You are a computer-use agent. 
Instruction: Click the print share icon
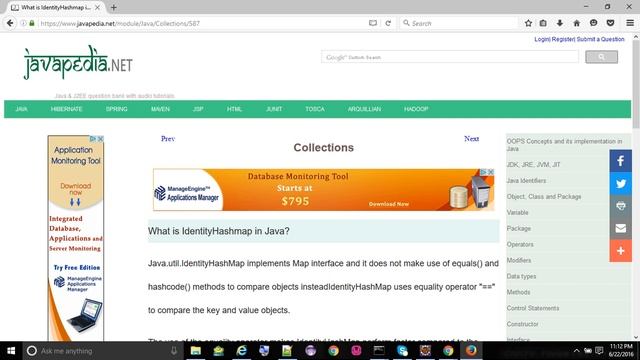tap(620, 206)
